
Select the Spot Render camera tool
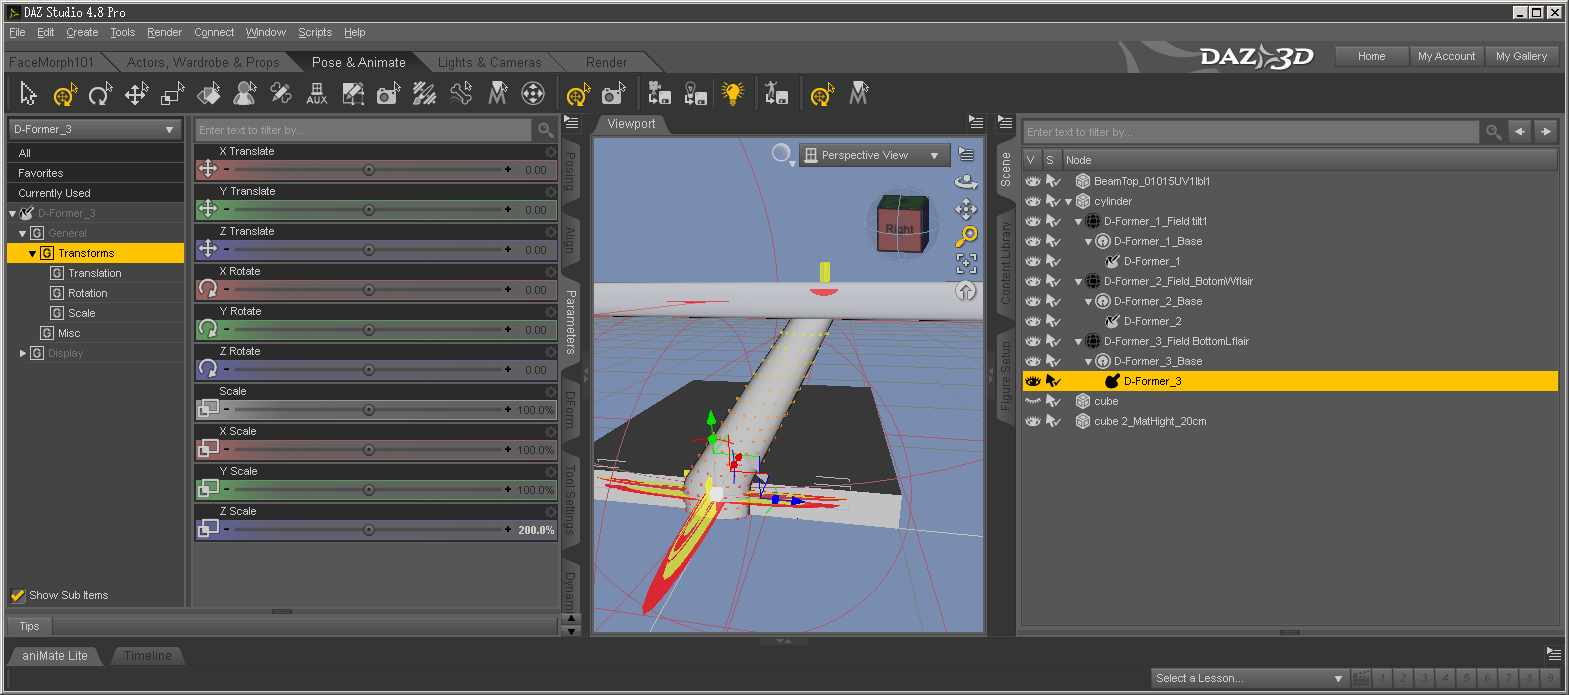tap(389, 94)
